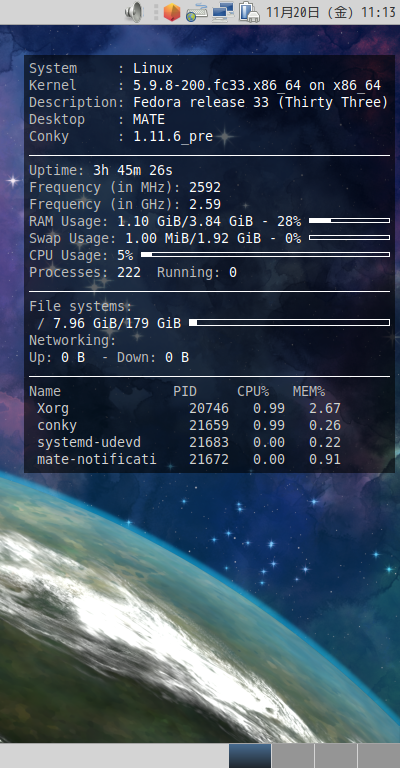Click the mate-notificati memory value "0.91"
Screen dimensions: 400x768
pyautogui.click(x=325, y=459)
